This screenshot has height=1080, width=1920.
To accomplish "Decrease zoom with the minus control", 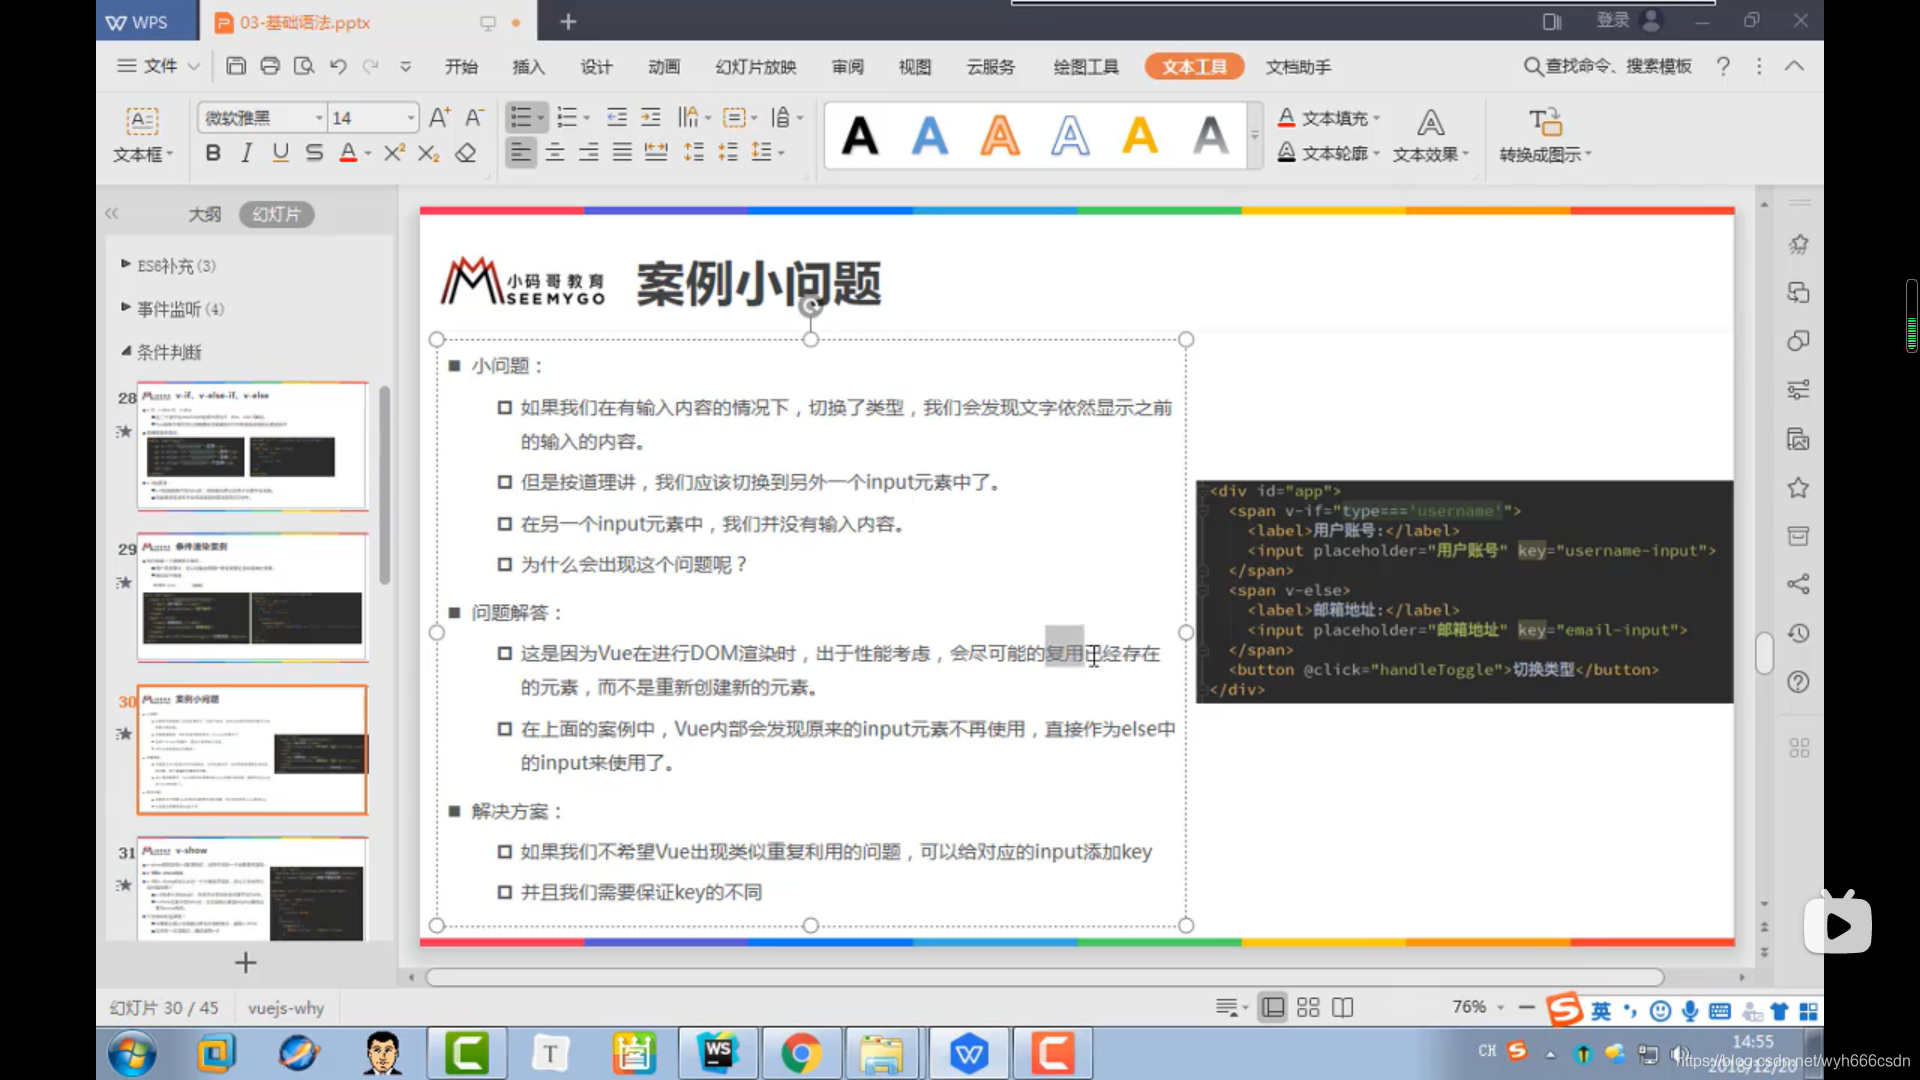I will (x=1527, y=1007).
